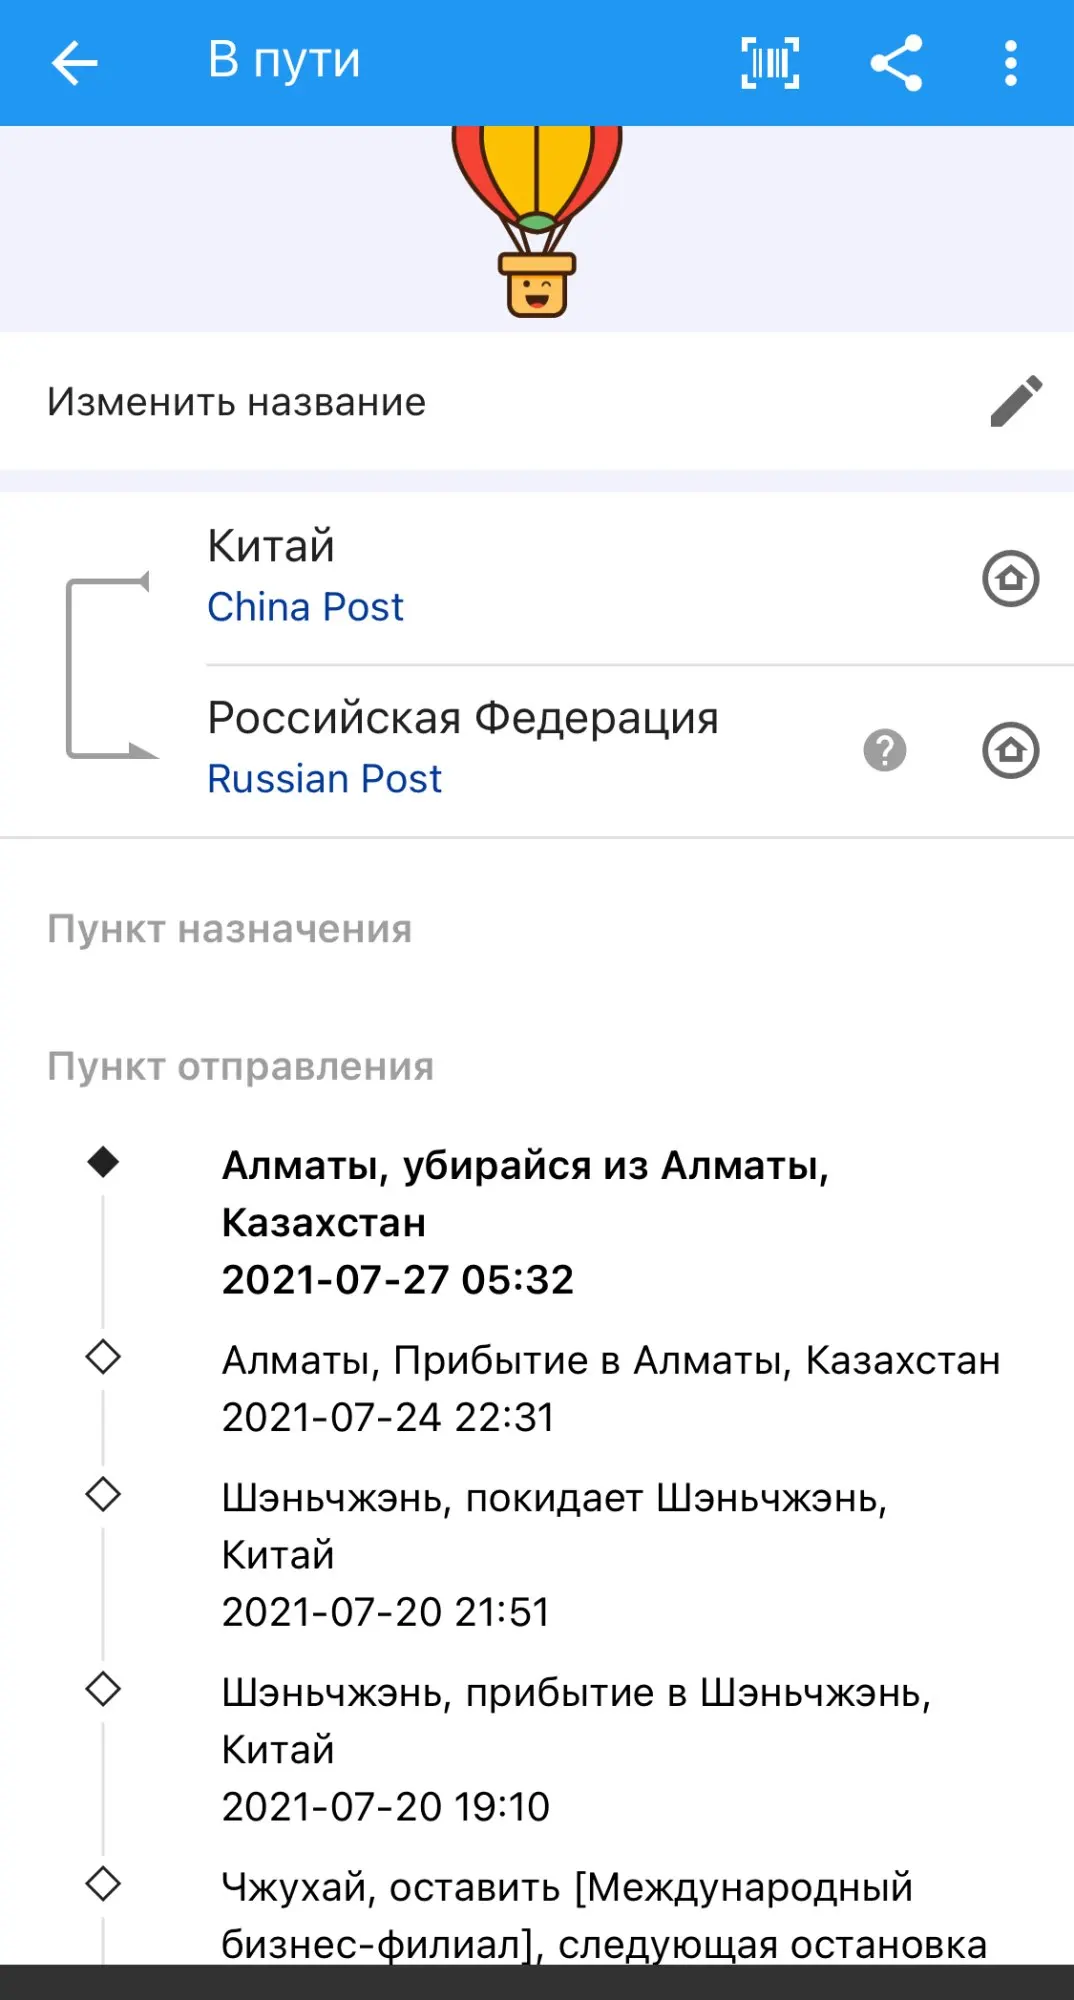
Task: Select the filled diamond latest status marker
Action: (103, 1162)
